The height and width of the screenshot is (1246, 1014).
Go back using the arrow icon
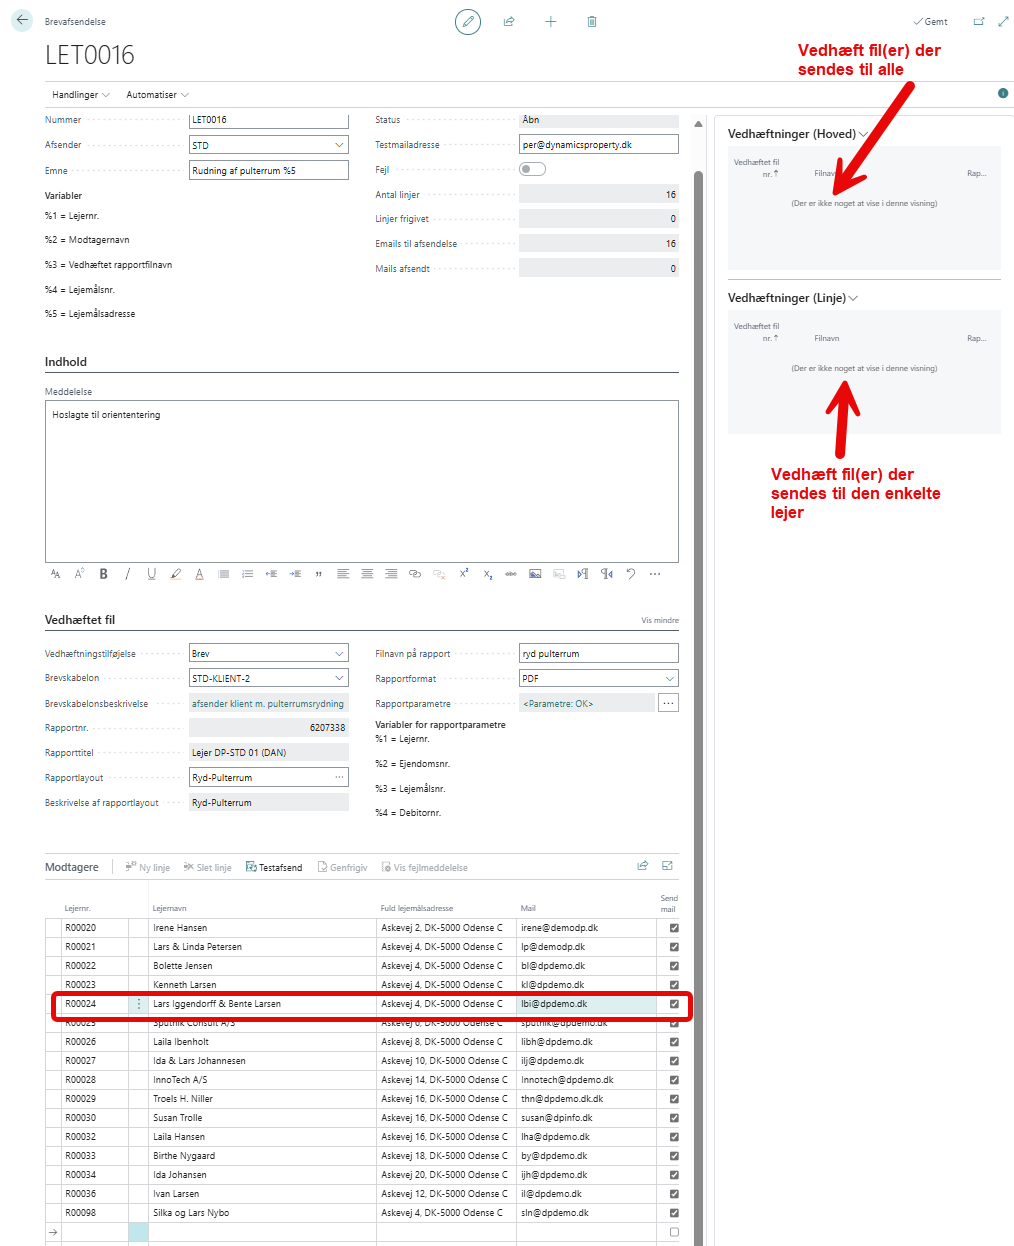[22, 20]
